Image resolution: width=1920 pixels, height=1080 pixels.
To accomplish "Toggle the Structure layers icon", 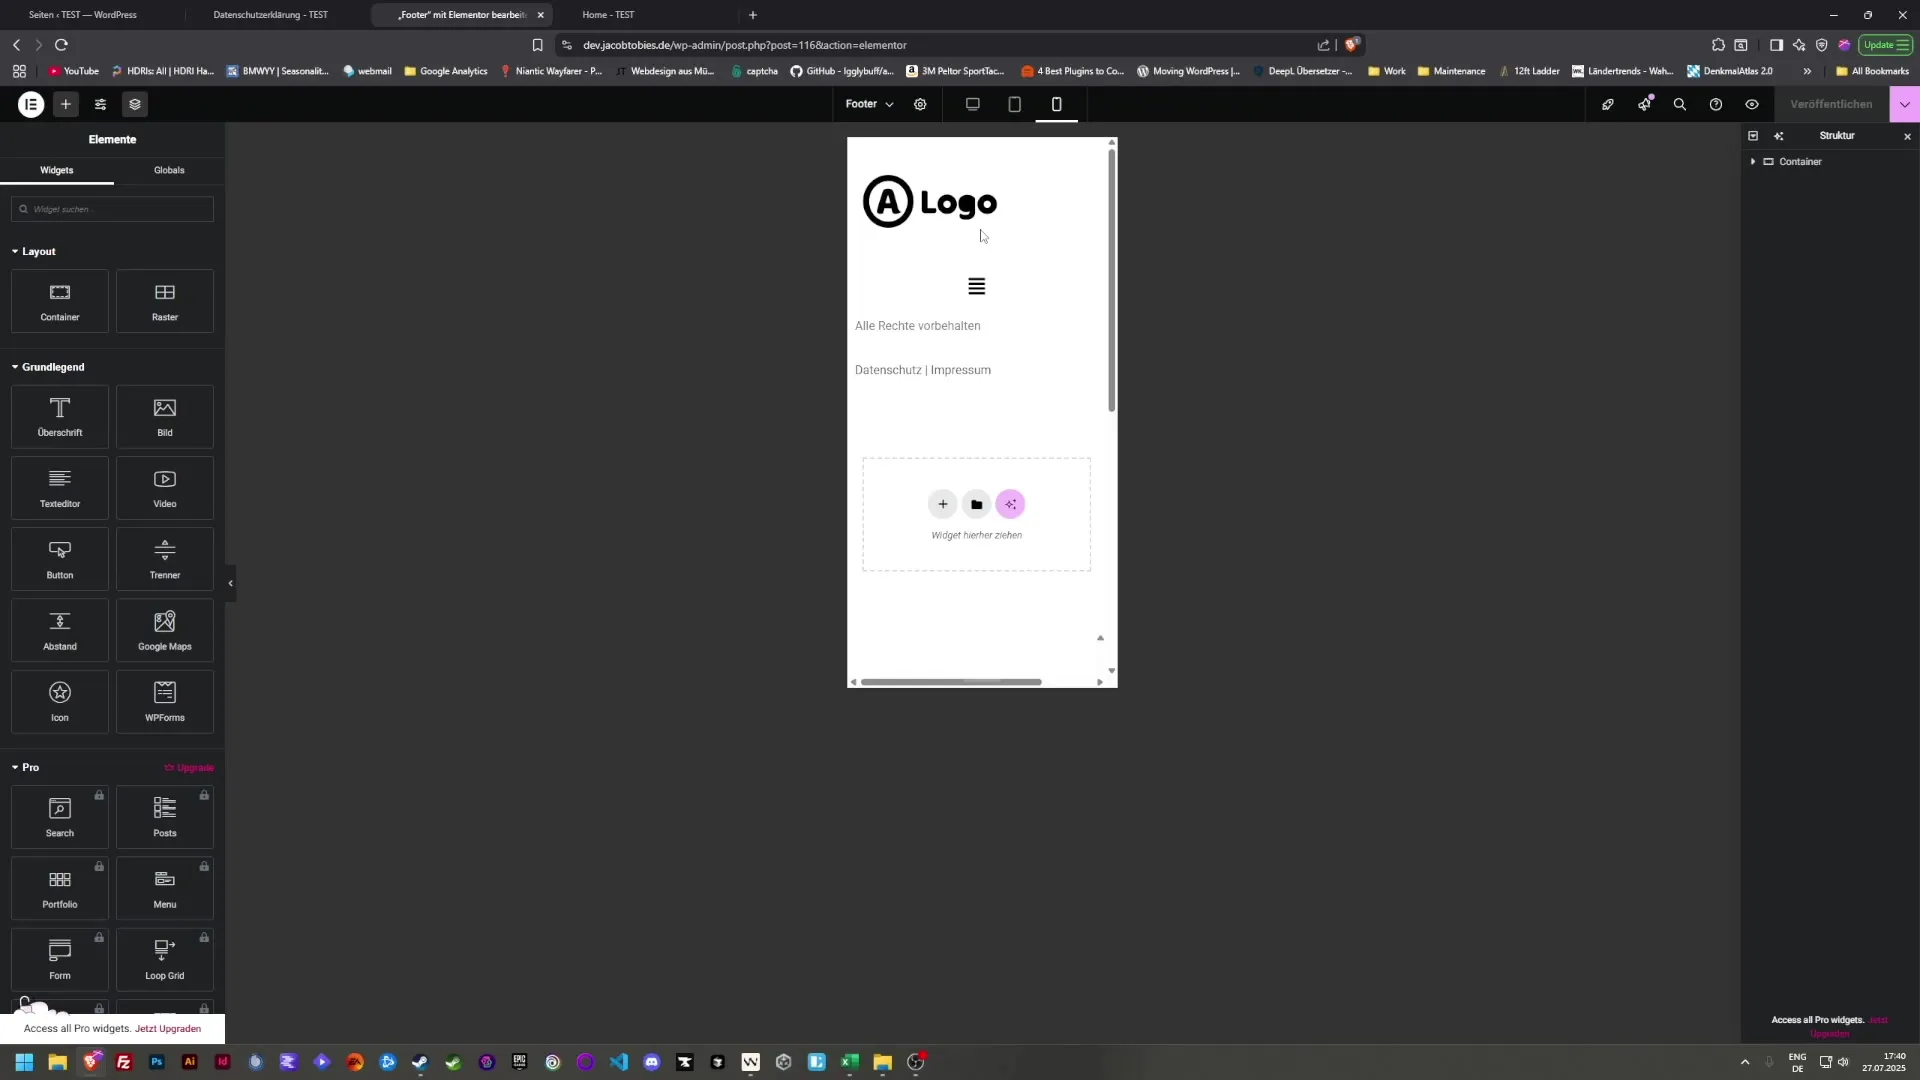I will [x=135, y=104].
